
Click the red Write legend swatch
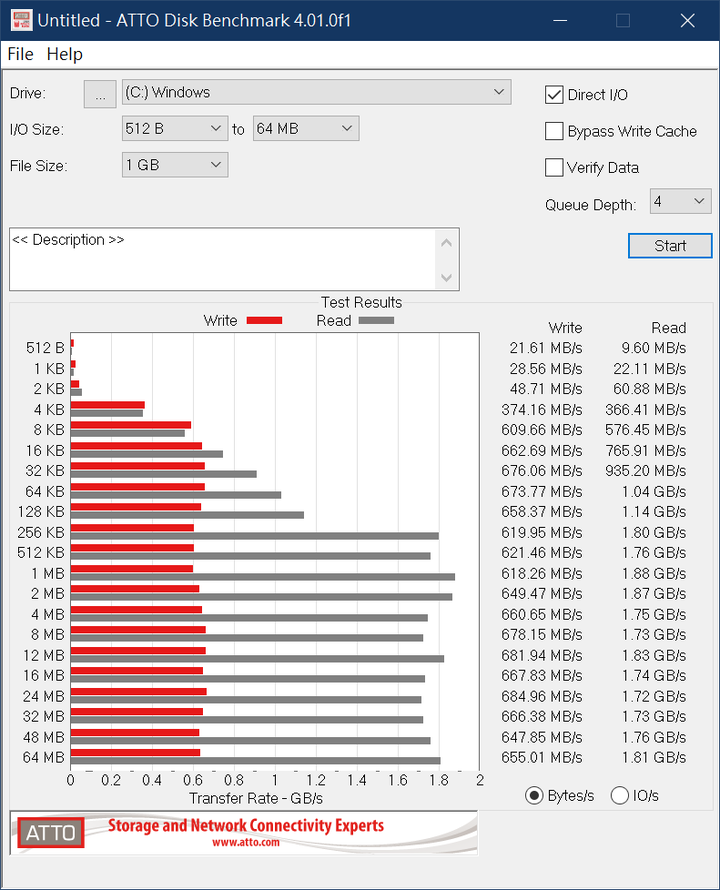click(265, 321)
